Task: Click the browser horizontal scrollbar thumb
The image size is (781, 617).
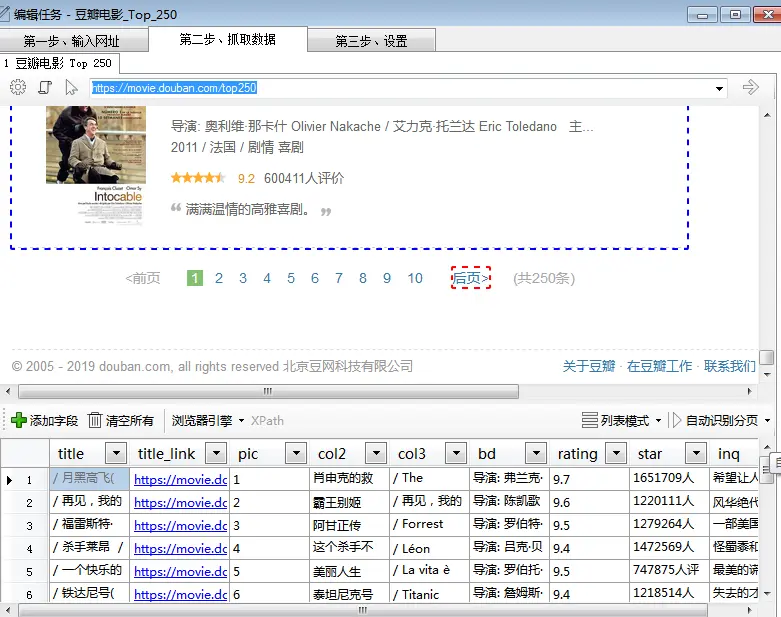Action: click(268, 391)
